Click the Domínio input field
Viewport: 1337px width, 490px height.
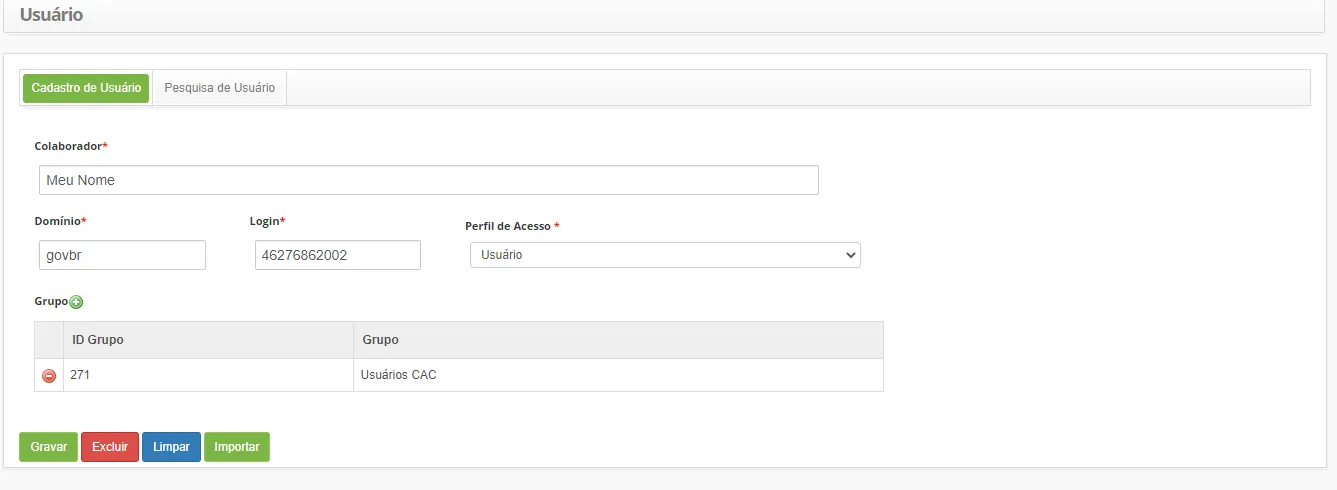(122, 255)
